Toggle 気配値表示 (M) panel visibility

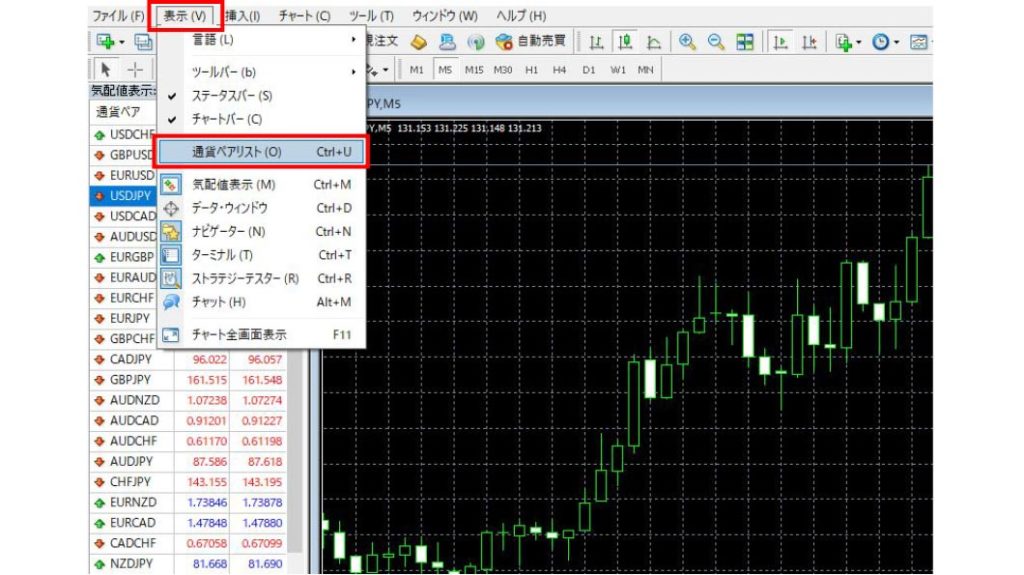233,185
